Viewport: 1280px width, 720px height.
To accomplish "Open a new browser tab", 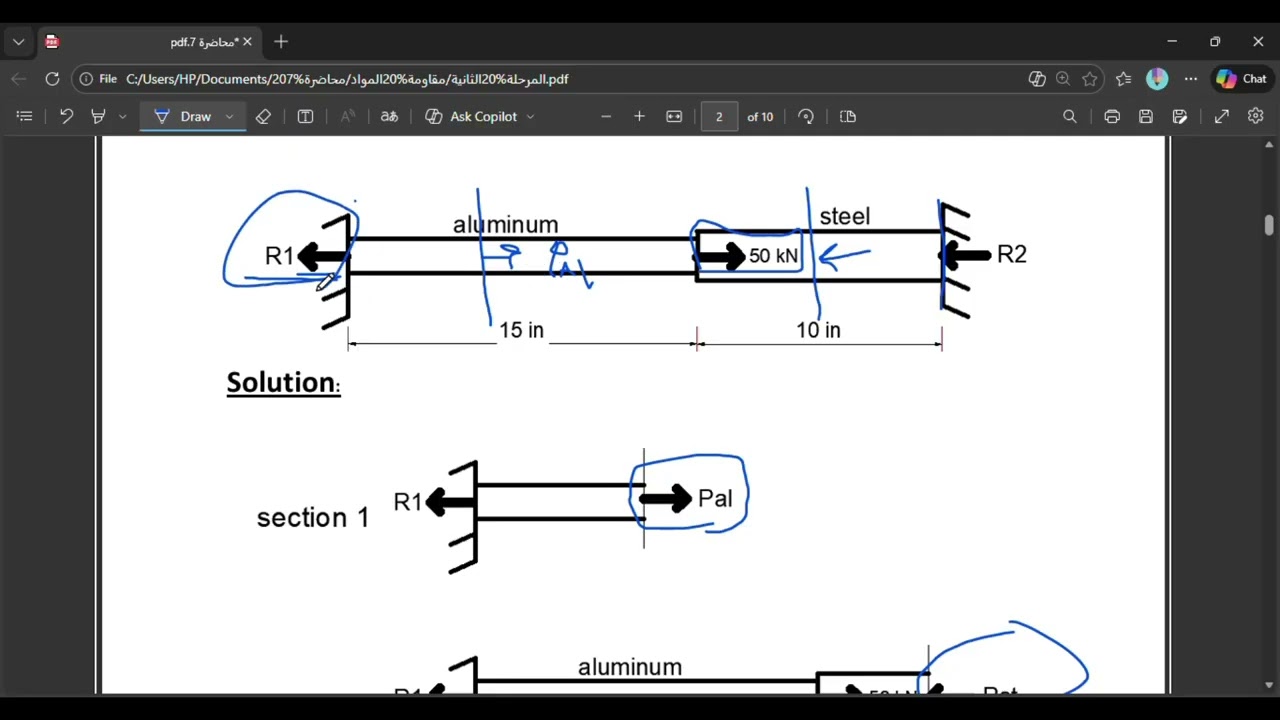I will pos(281,42).
